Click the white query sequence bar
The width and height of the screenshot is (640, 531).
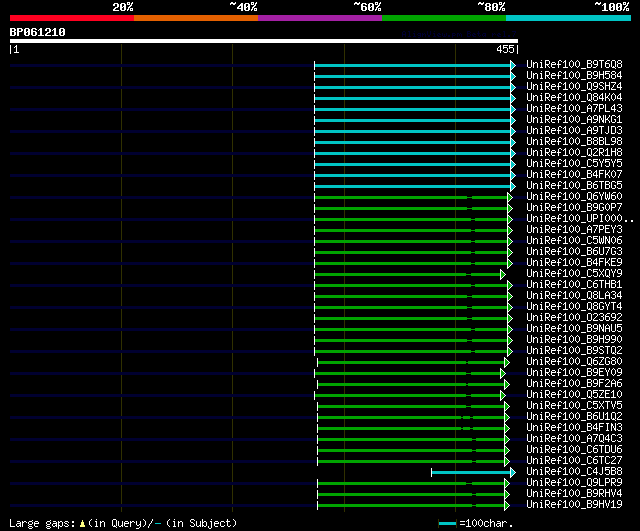point(264,41)
